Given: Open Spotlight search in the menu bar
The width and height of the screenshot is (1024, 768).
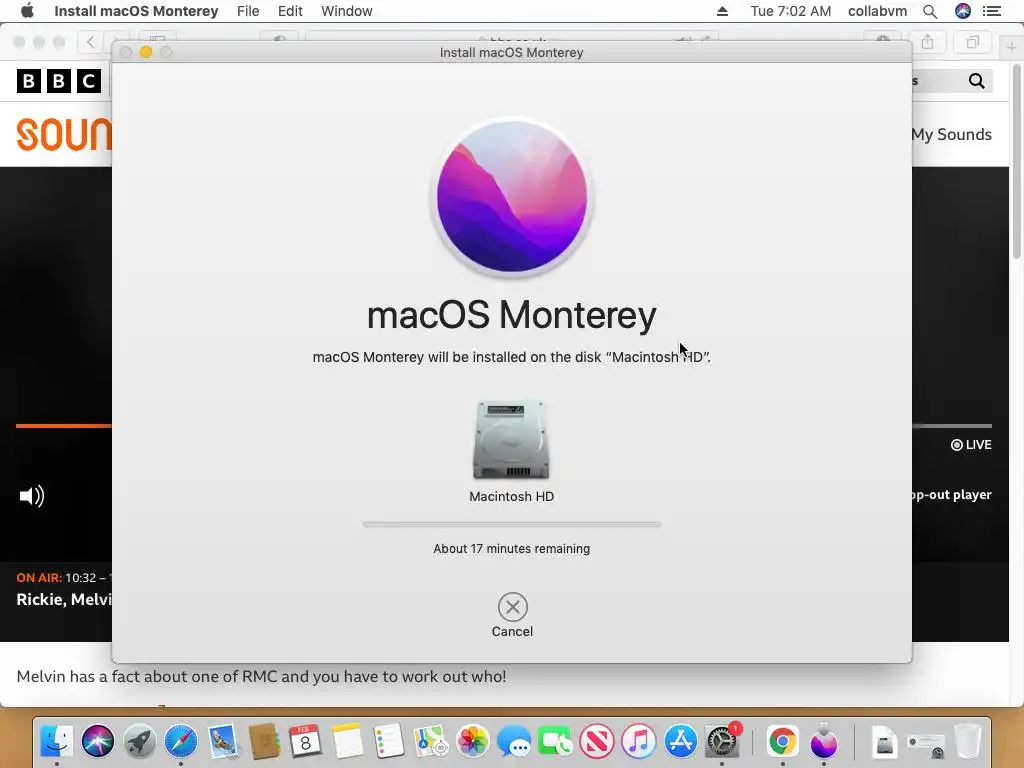Looking at the screenshot, I should (930, 11).
